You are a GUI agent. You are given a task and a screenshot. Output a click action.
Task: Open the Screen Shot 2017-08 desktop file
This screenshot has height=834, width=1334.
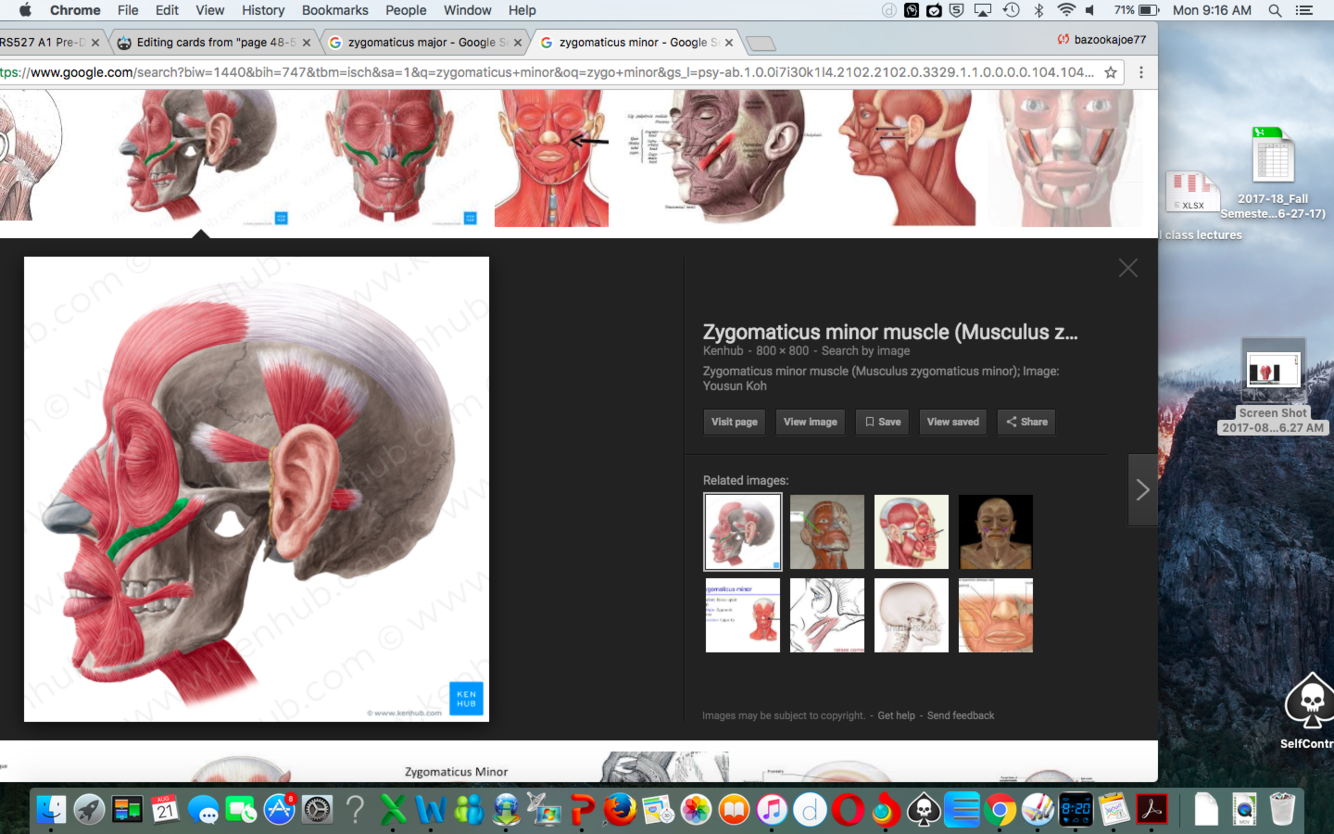coord(1272,388)
